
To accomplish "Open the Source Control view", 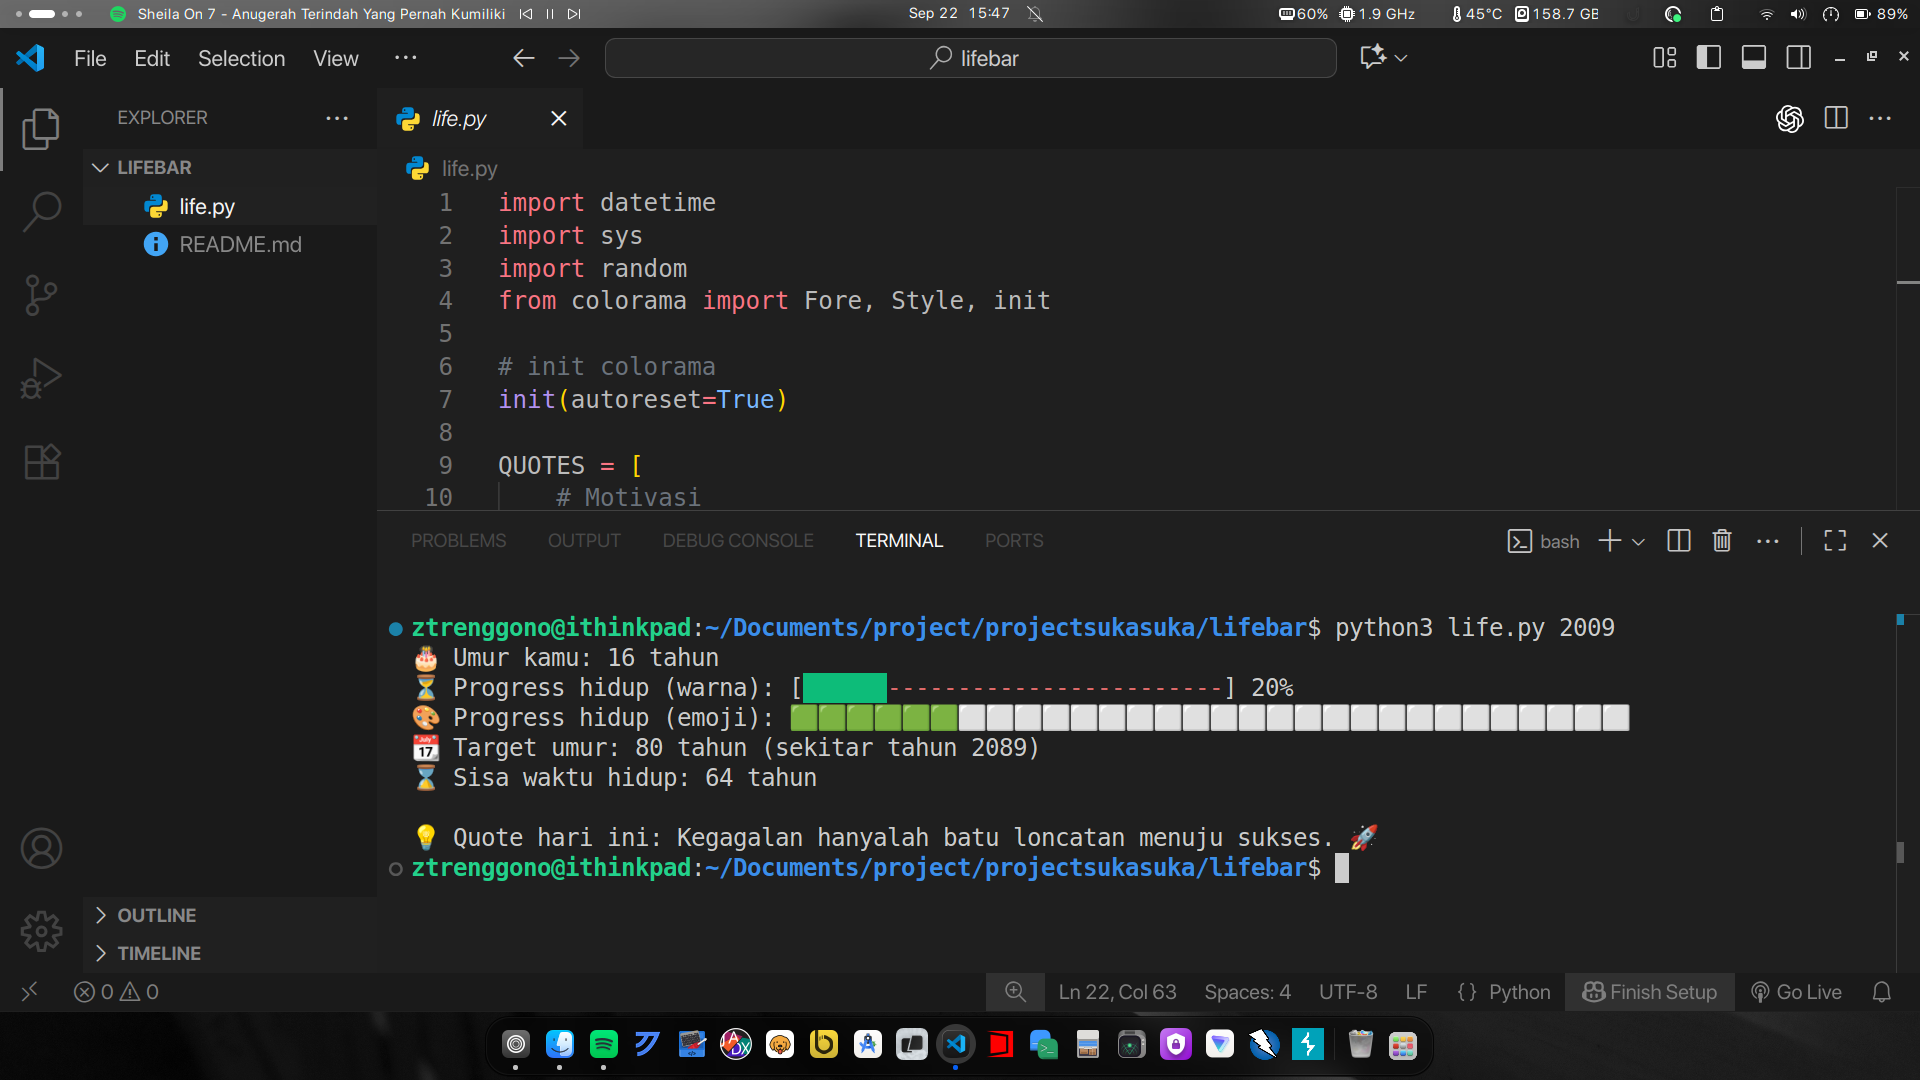I will coord(41,295).
